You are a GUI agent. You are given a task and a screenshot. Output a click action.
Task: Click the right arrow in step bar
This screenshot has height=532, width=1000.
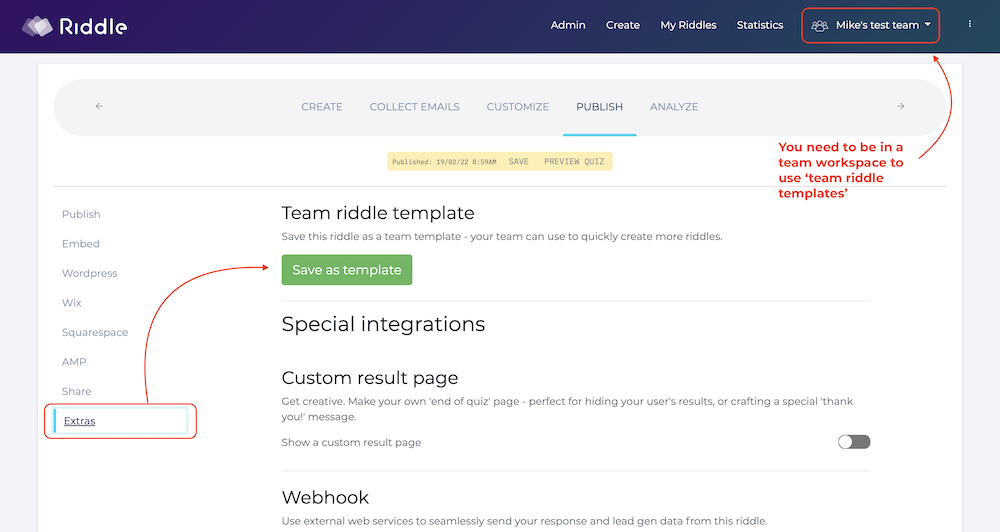900,107
